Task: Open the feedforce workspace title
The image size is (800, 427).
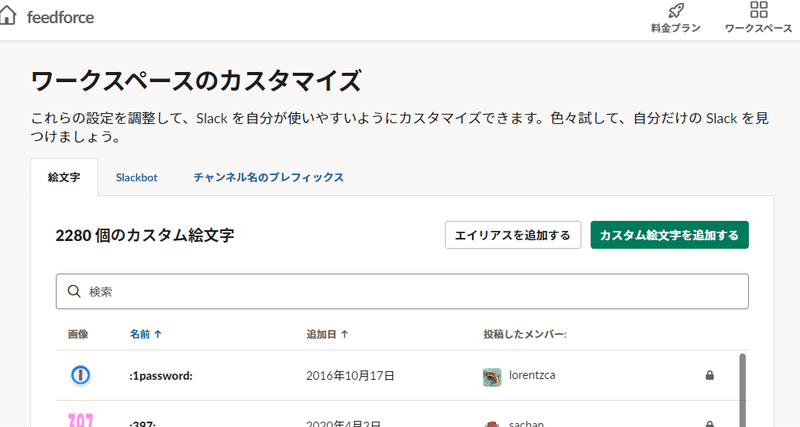Action: coord(60,17)
